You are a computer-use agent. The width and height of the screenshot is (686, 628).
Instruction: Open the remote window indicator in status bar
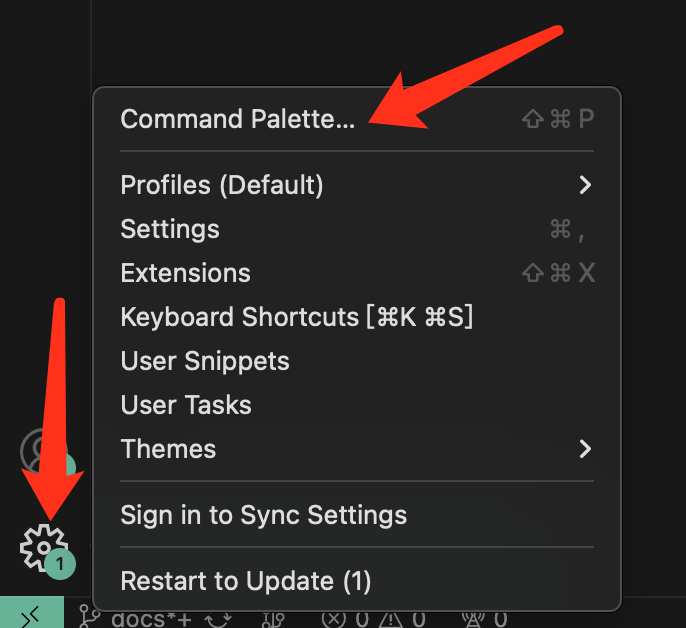pyautogui.click(x=31, y=616)
